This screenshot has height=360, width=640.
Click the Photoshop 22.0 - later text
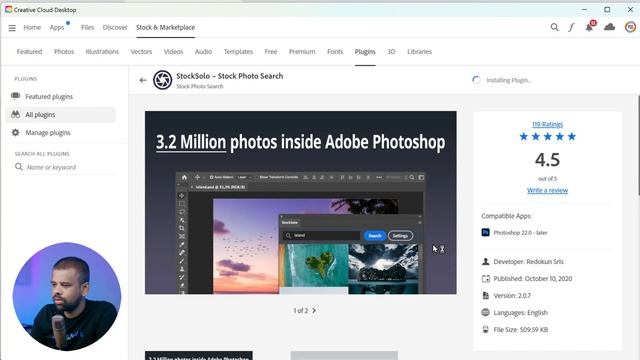point(520,233)
